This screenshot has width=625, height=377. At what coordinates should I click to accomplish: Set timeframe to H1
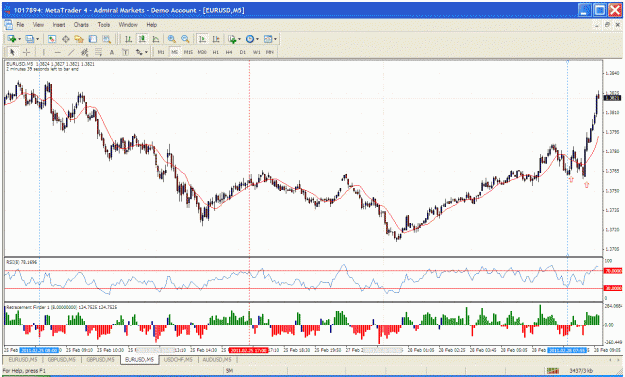[x=216, y=52]
